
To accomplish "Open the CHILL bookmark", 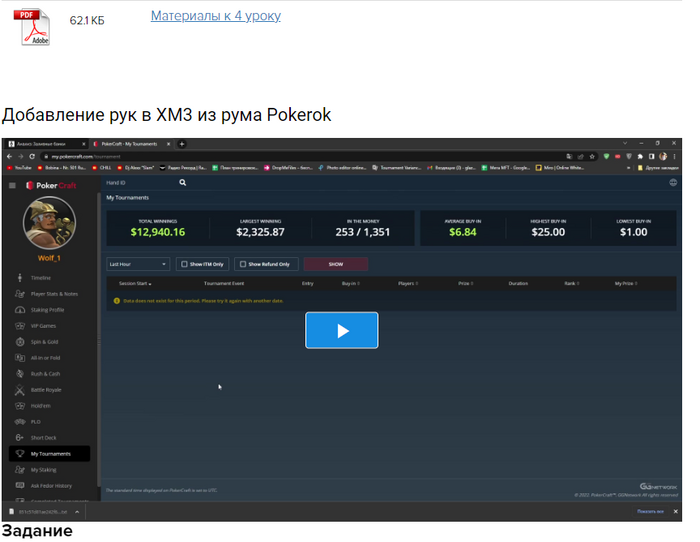I will click(102, 168).
